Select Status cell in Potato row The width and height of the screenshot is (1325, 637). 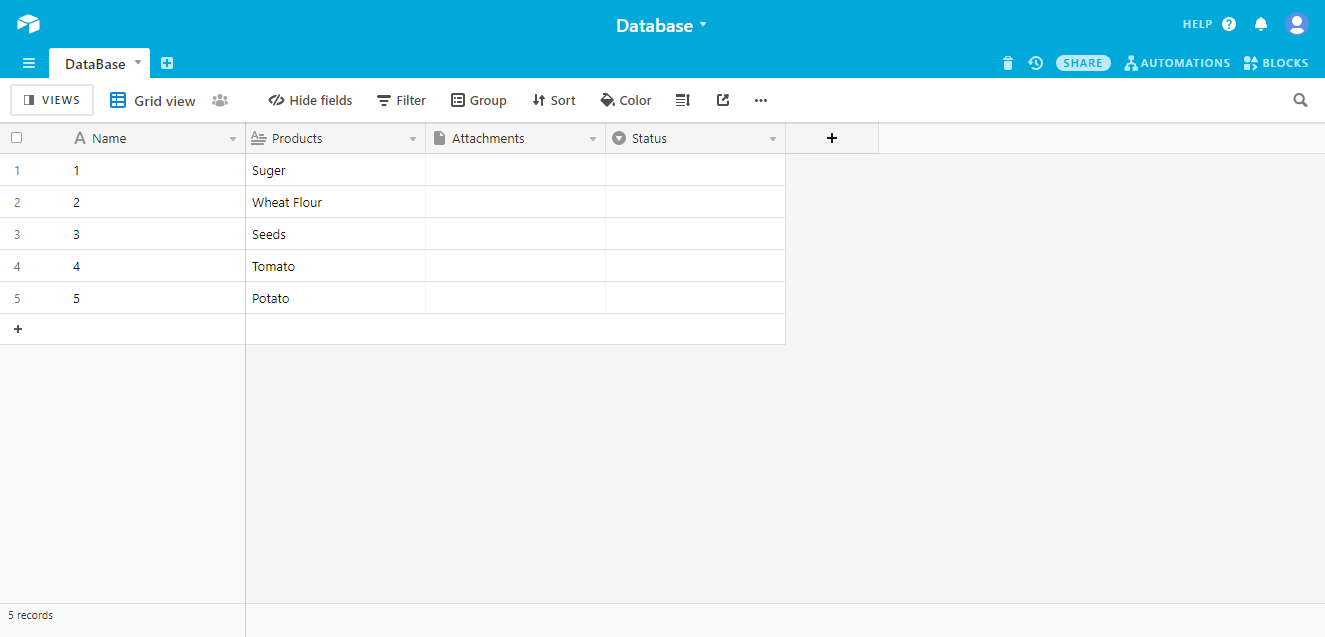point(696,298)
